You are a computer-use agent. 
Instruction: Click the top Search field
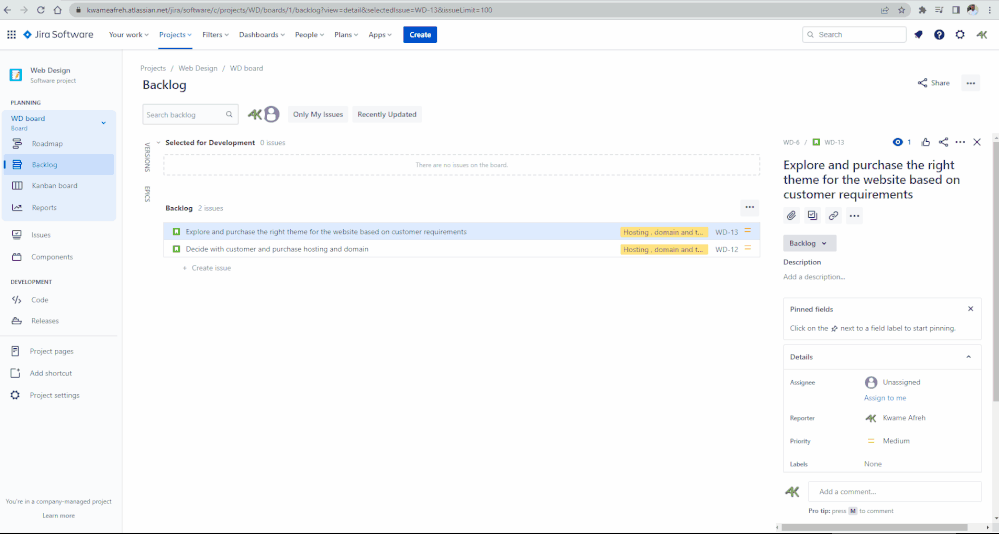pos(854,34)
